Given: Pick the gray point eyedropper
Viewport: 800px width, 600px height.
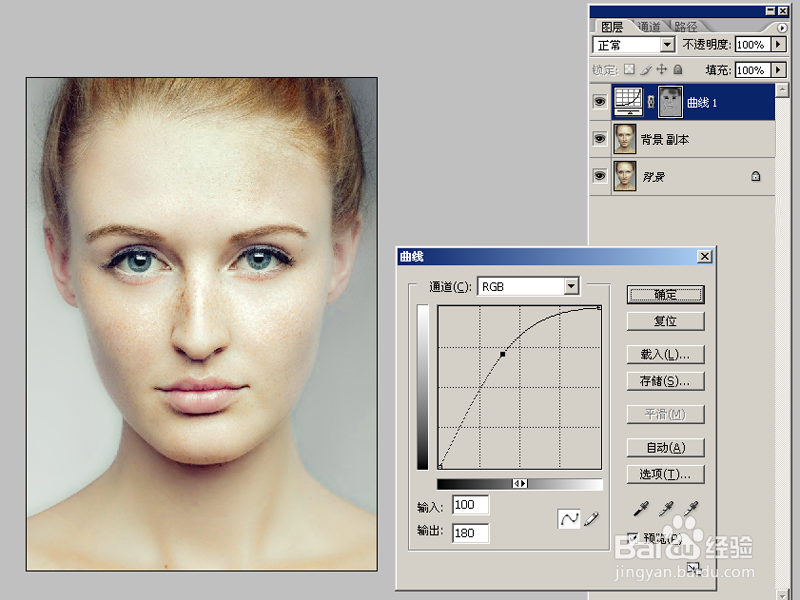Looking at the screenshot, I should tap(666, 508).
